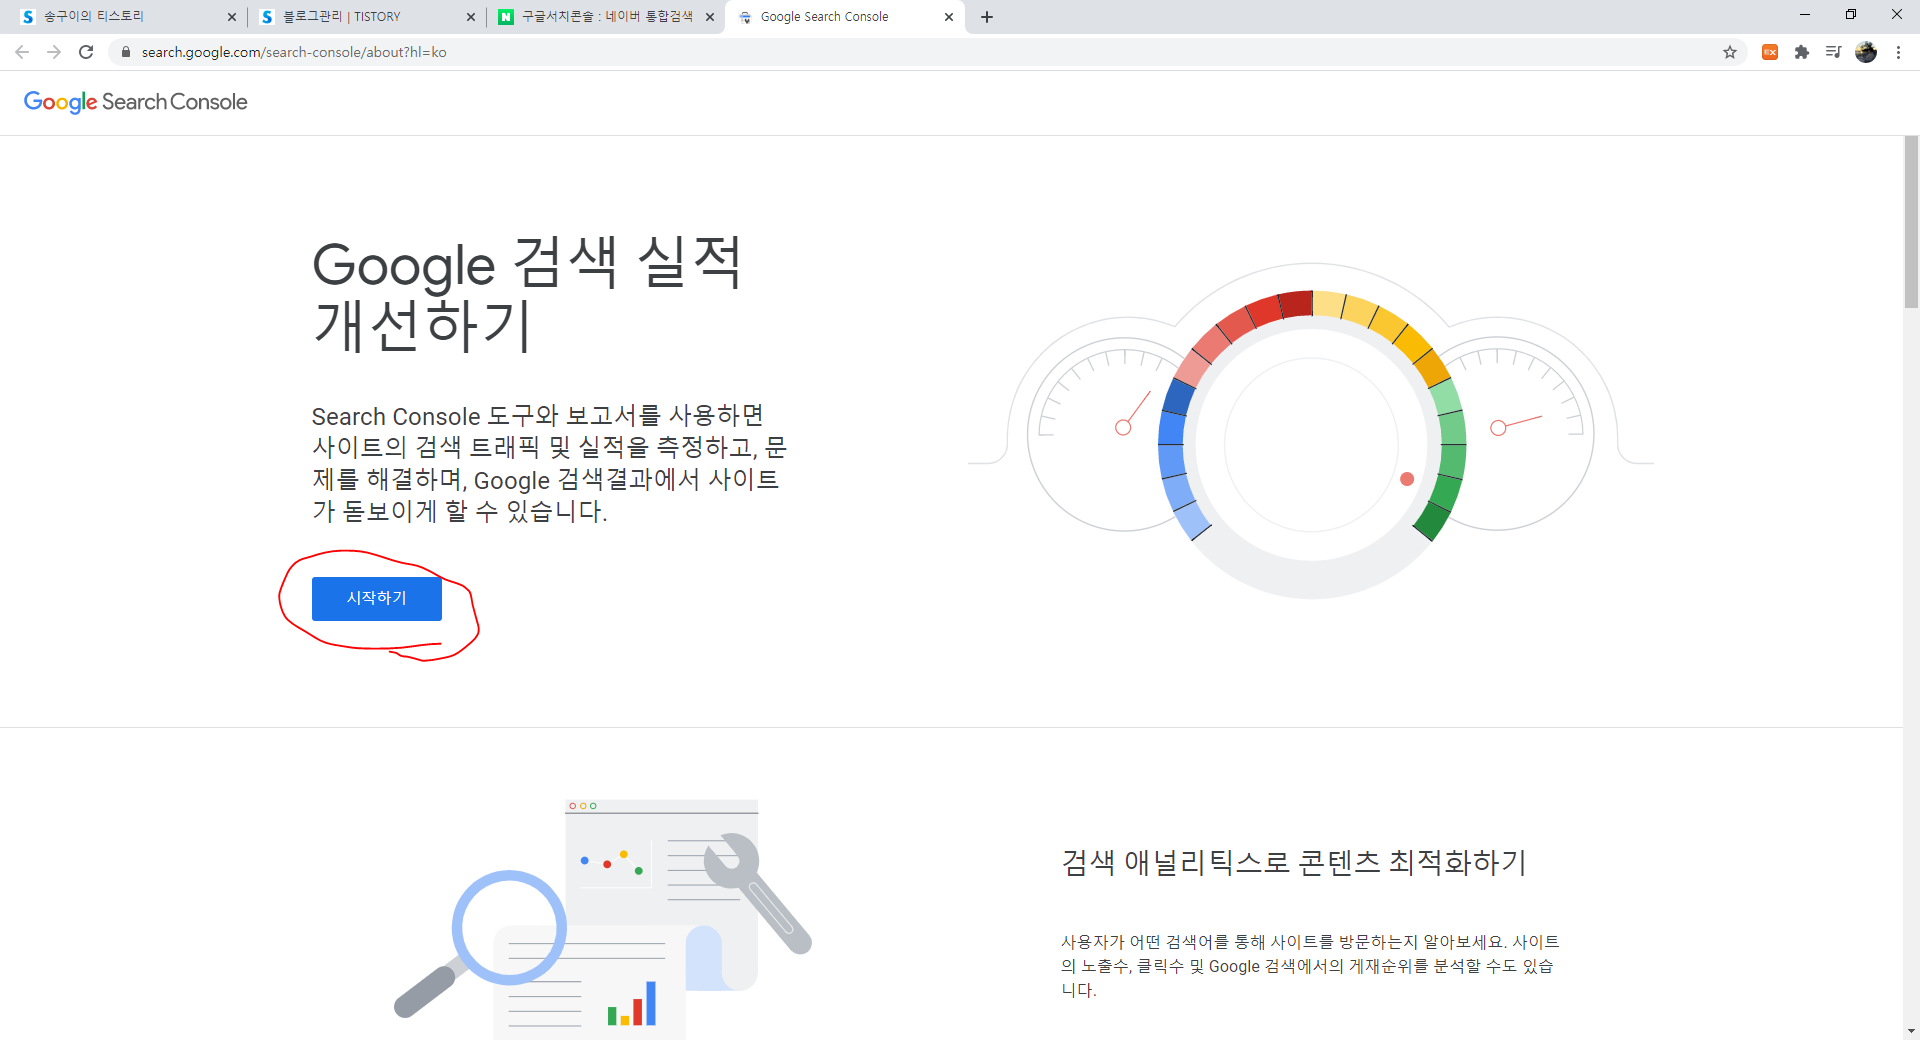Restore down the Chrome window
1920x1040 pixels.
click(1851, 15)
